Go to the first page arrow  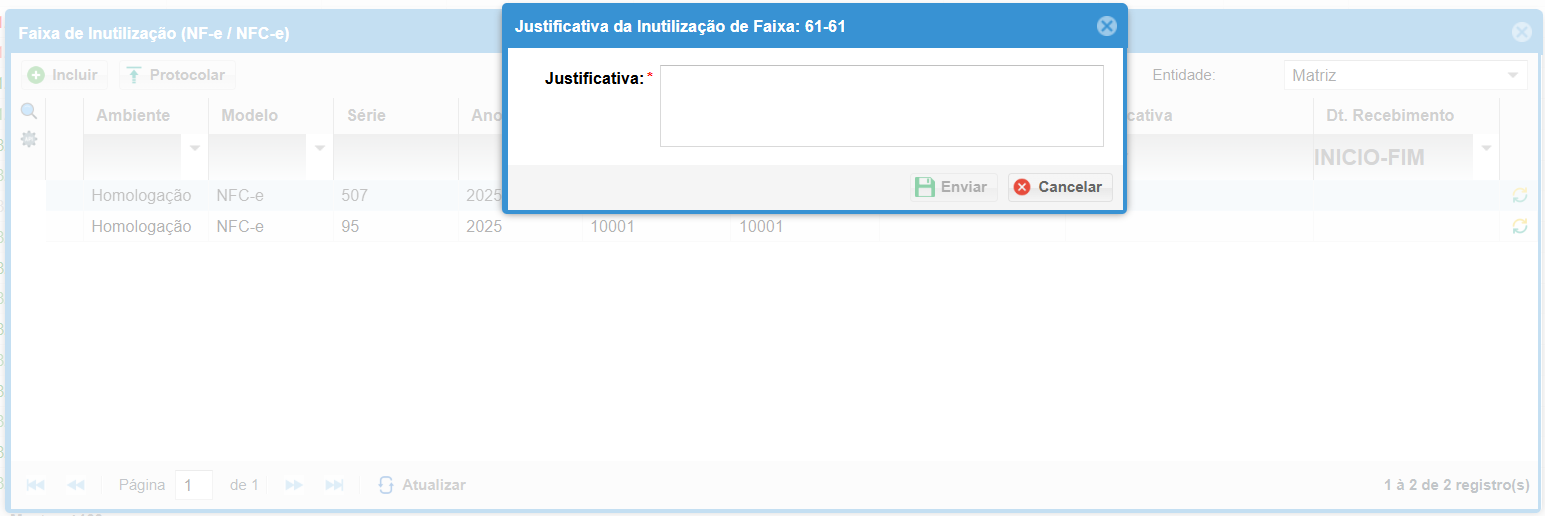35,485
